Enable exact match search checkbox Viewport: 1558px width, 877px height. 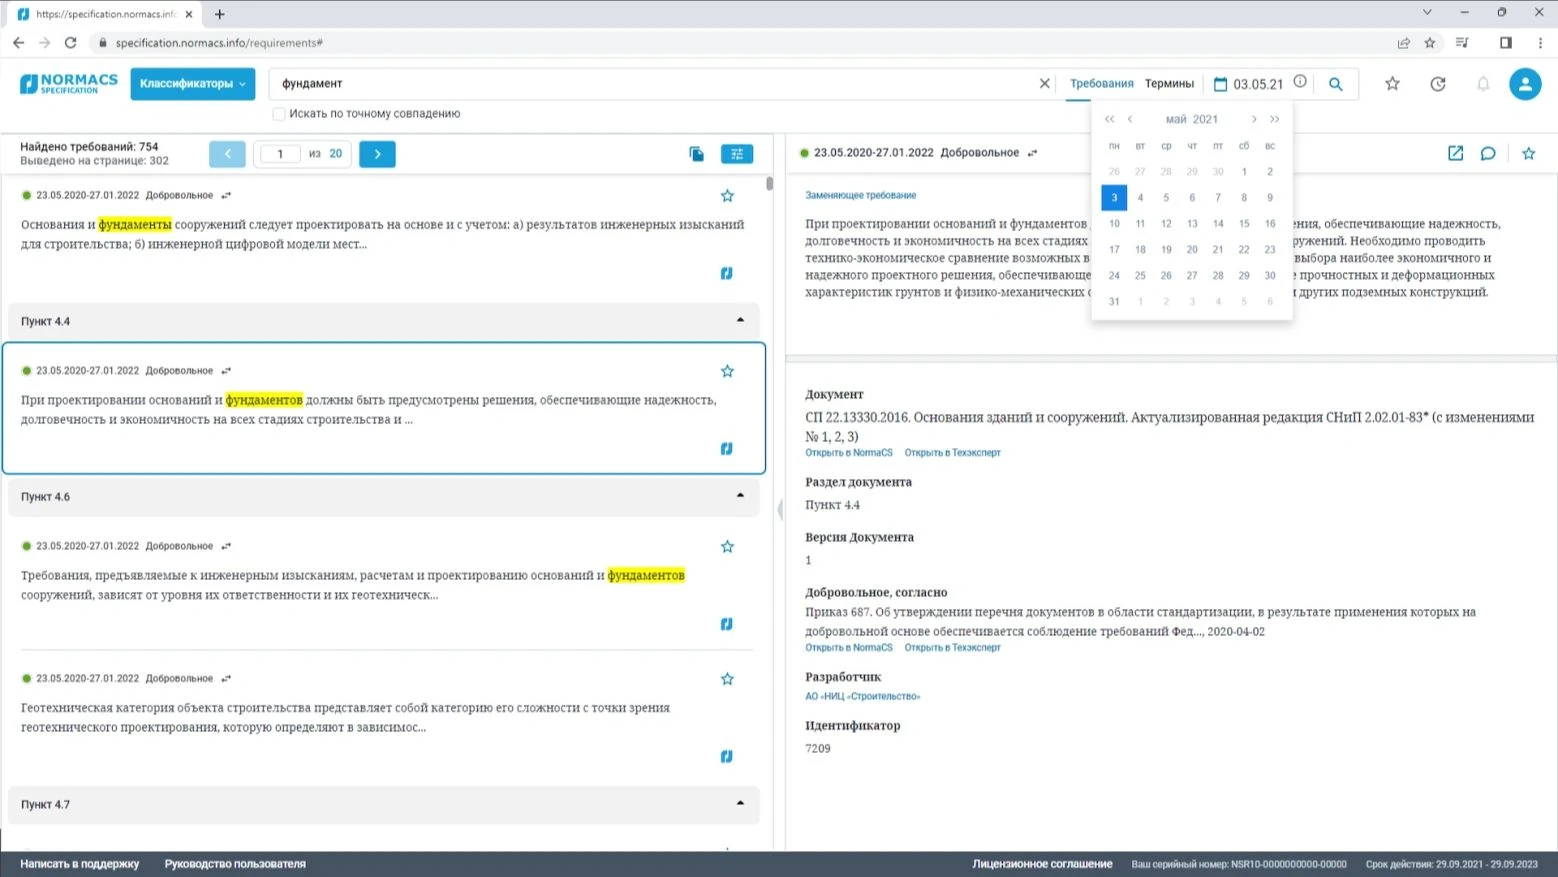pos(279,114)
